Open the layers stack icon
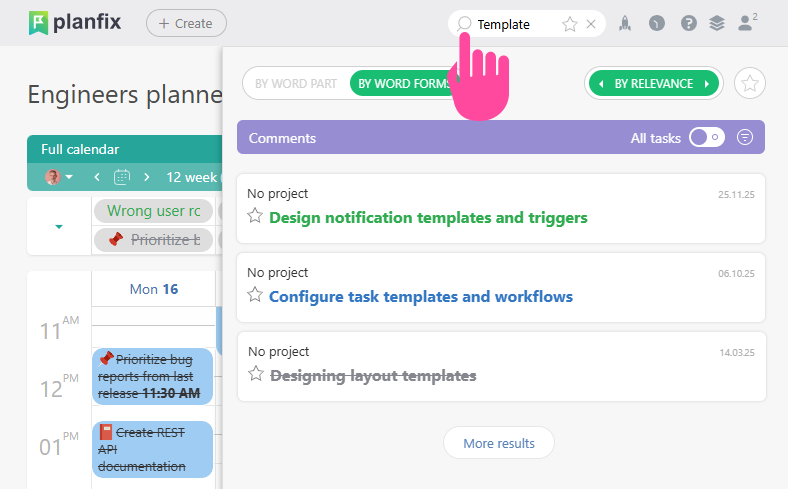The height and width of the screenshot is (489, 788). point(716,23)
